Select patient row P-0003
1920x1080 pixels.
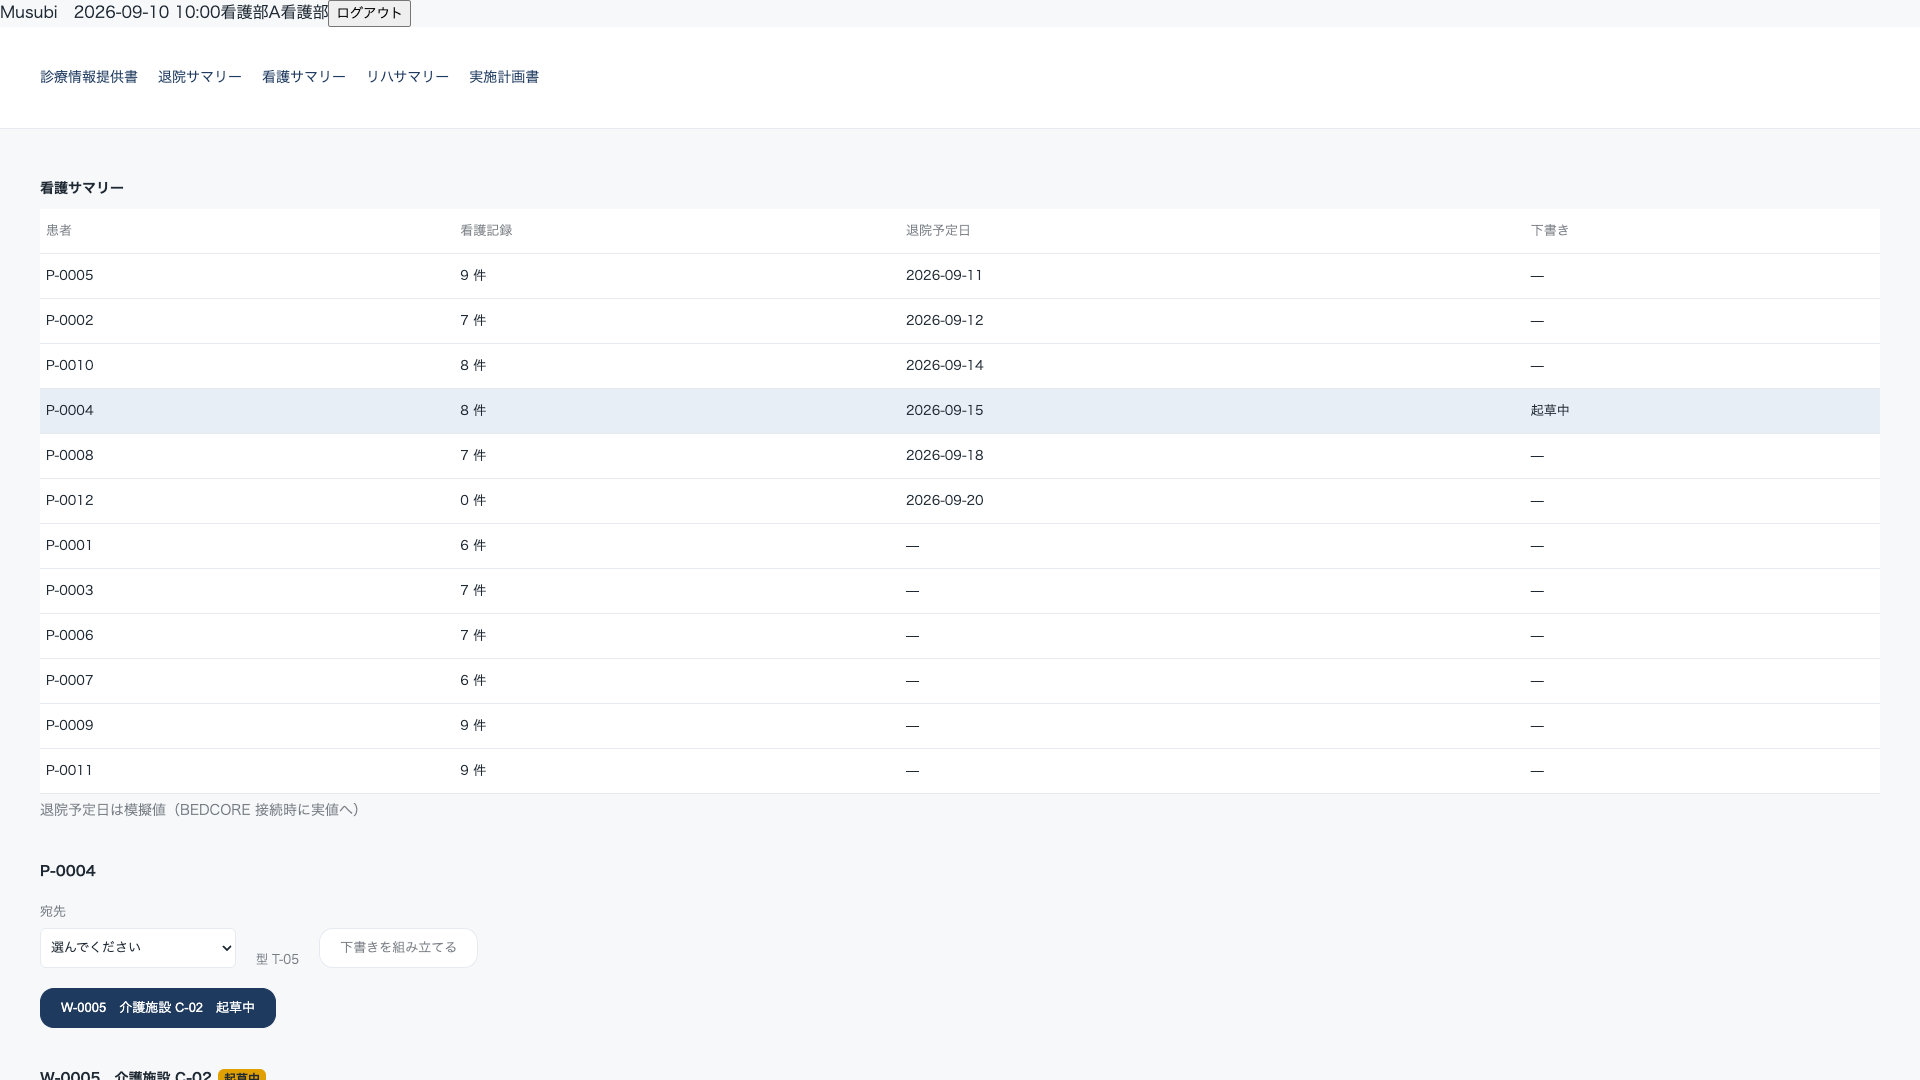point(960,591)
